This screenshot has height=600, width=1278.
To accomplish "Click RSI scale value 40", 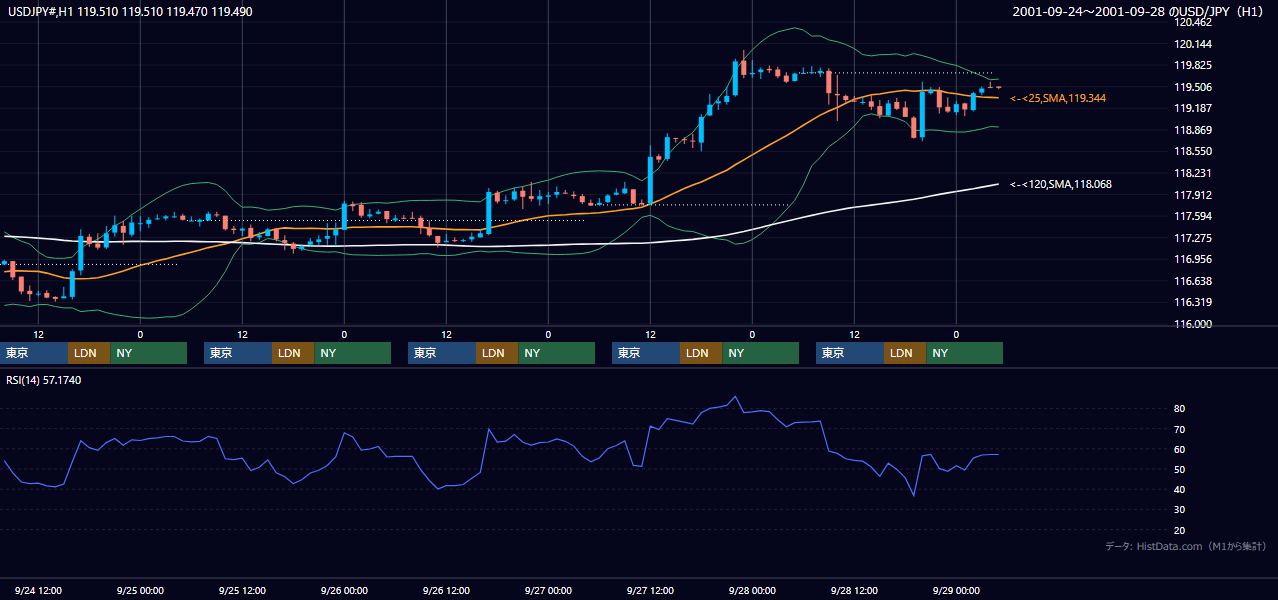I will [1180, 489].
